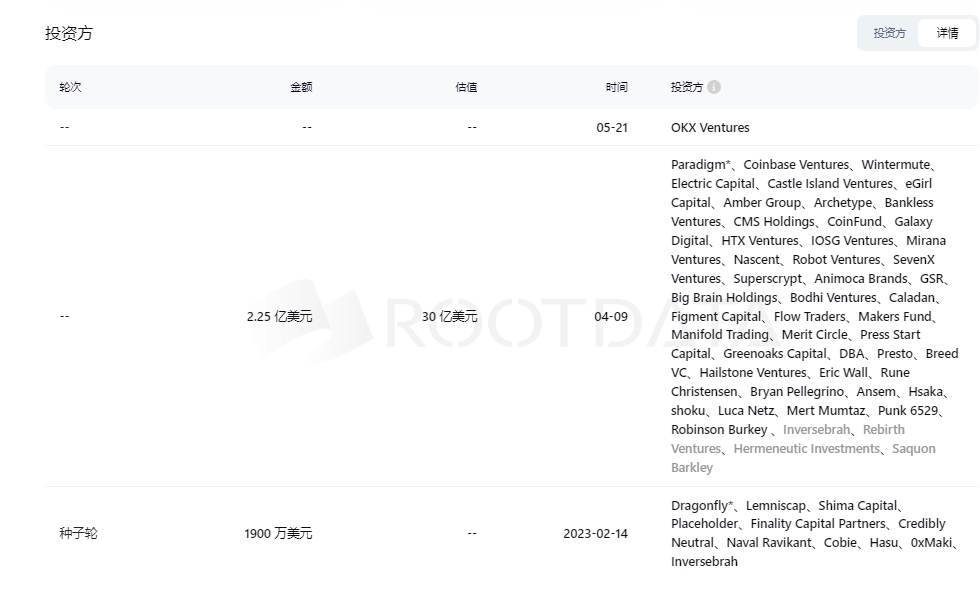
Task: Open the Hermeneutic Investments grayed link
Action: pos(806,449)
